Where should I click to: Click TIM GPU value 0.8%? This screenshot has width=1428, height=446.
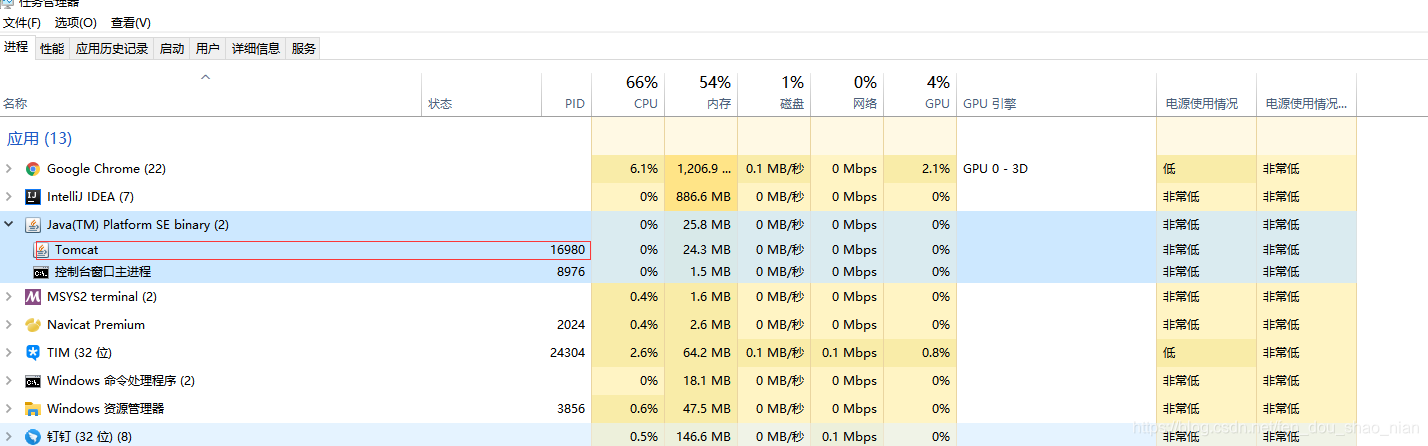point(935,353)
